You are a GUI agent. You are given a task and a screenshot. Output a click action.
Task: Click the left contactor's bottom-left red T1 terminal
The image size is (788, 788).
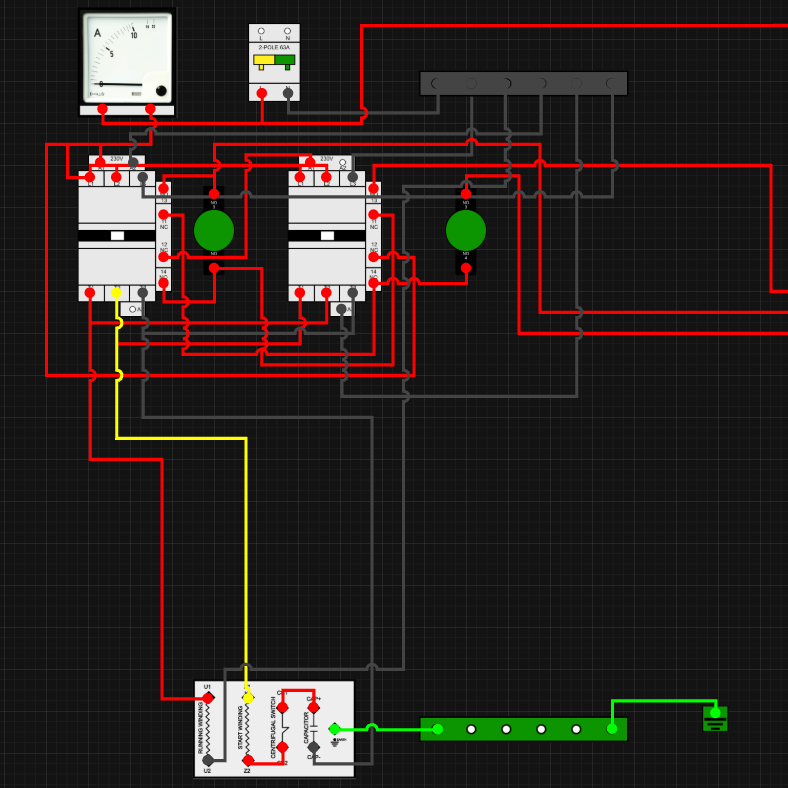tap(90, 292)
